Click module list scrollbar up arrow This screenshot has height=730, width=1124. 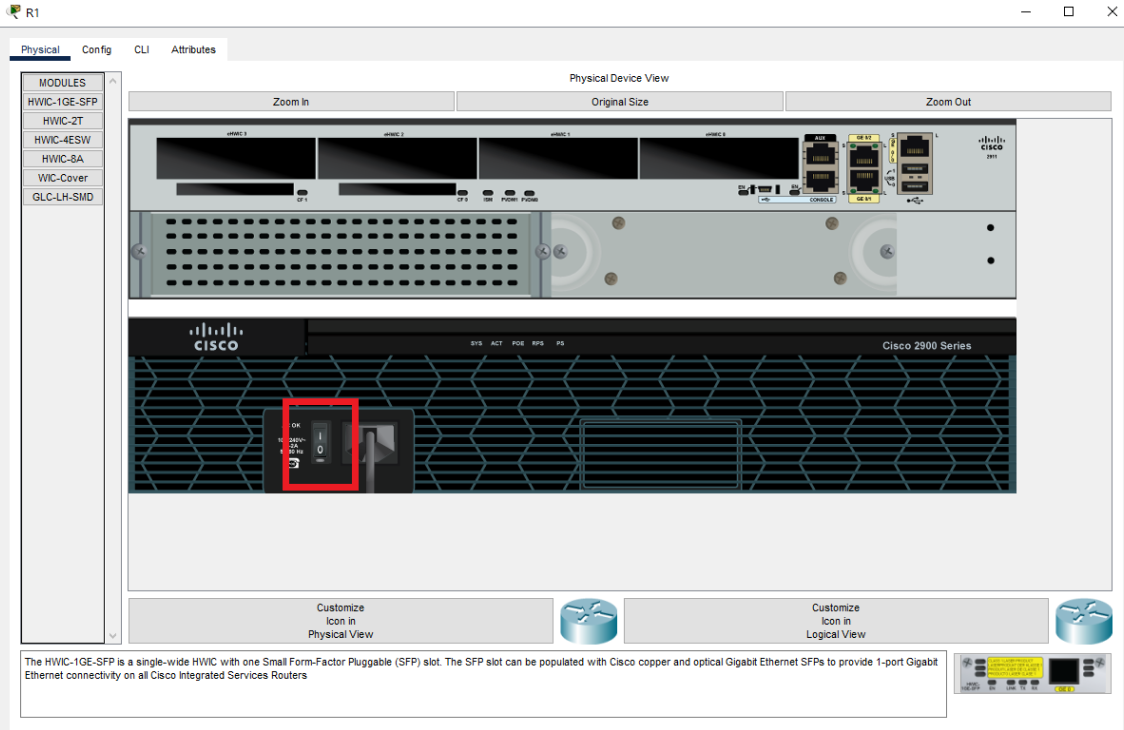[x=113, y=81]
